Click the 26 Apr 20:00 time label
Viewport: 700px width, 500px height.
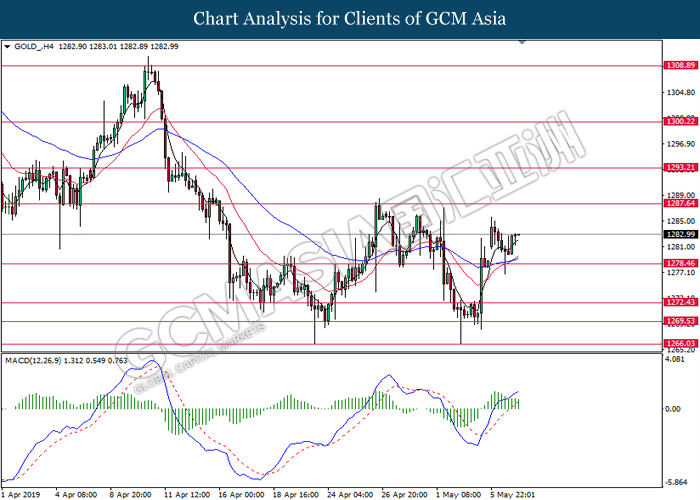coord(404,495)
